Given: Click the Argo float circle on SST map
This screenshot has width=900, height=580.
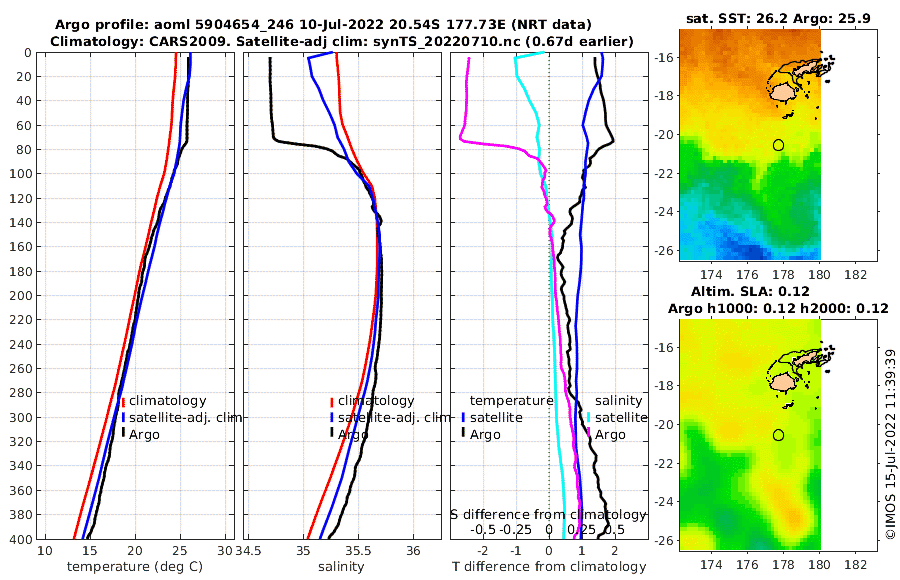Looking at the screenshot, I should pyautogui.click(x=778, y=145).
